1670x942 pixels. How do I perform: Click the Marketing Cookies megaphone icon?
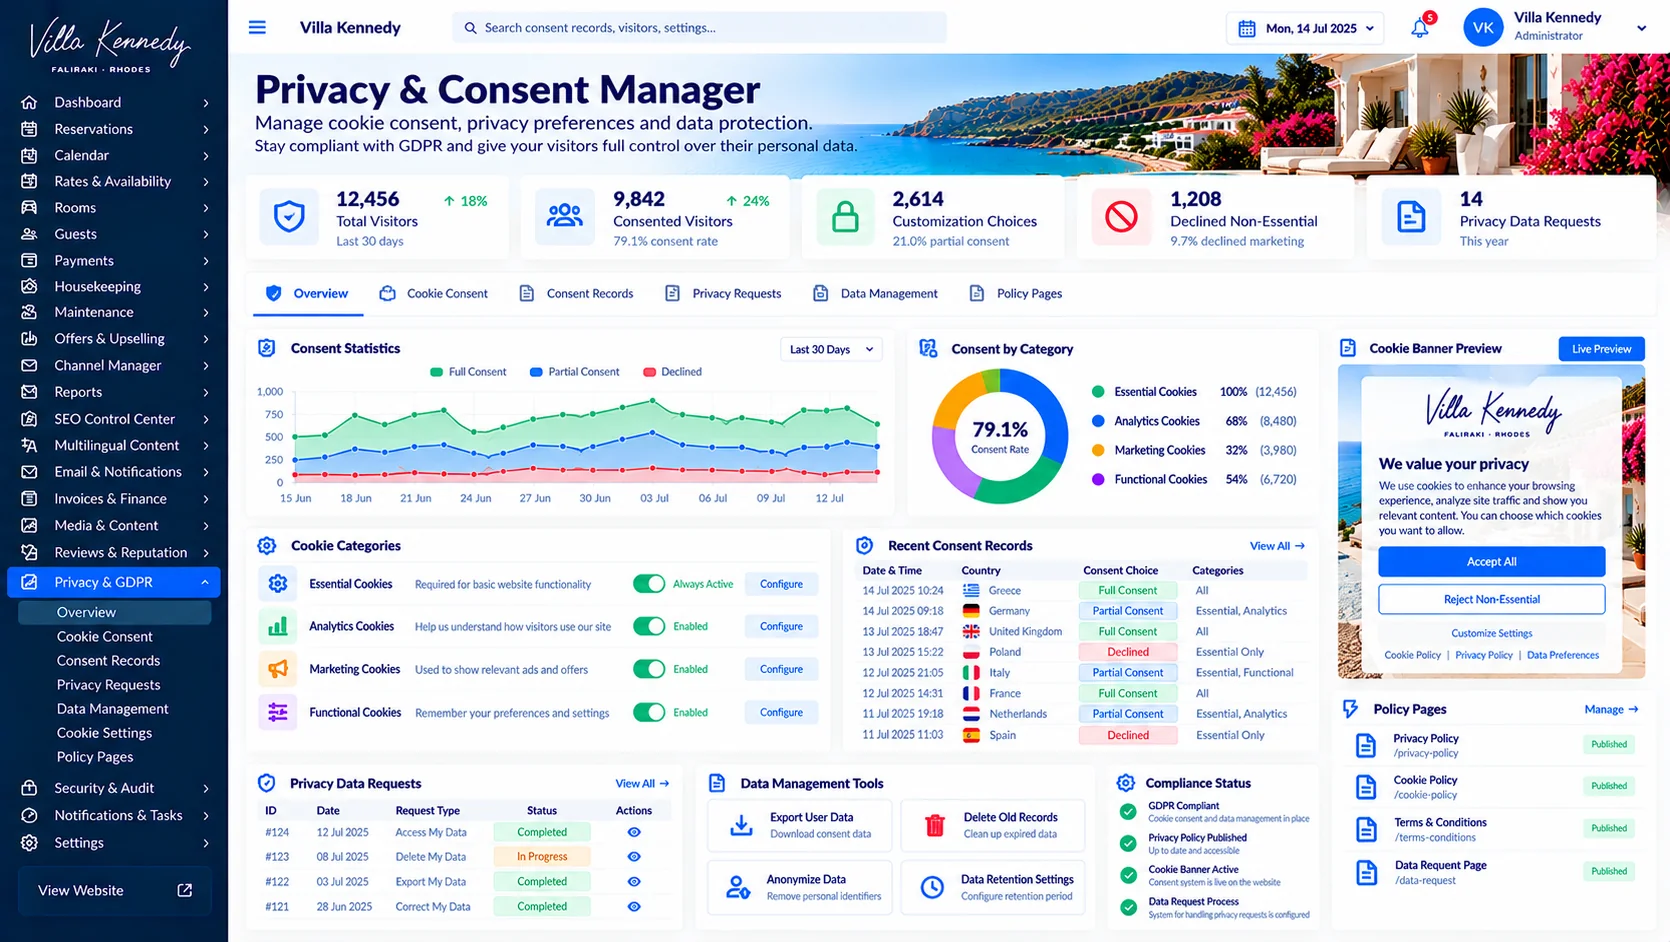[278, 669]
